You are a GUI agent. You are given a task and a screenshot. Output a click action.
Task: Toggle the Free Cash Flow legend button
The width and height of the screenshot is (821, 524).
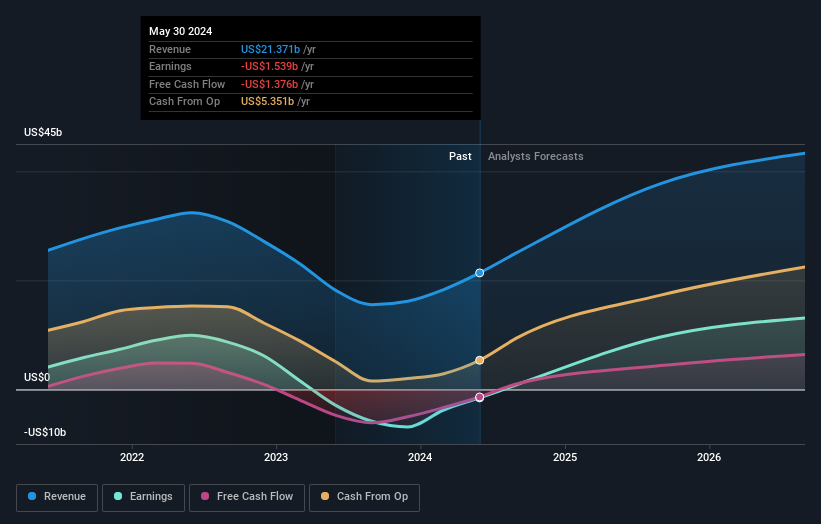(x=247, y=497)
